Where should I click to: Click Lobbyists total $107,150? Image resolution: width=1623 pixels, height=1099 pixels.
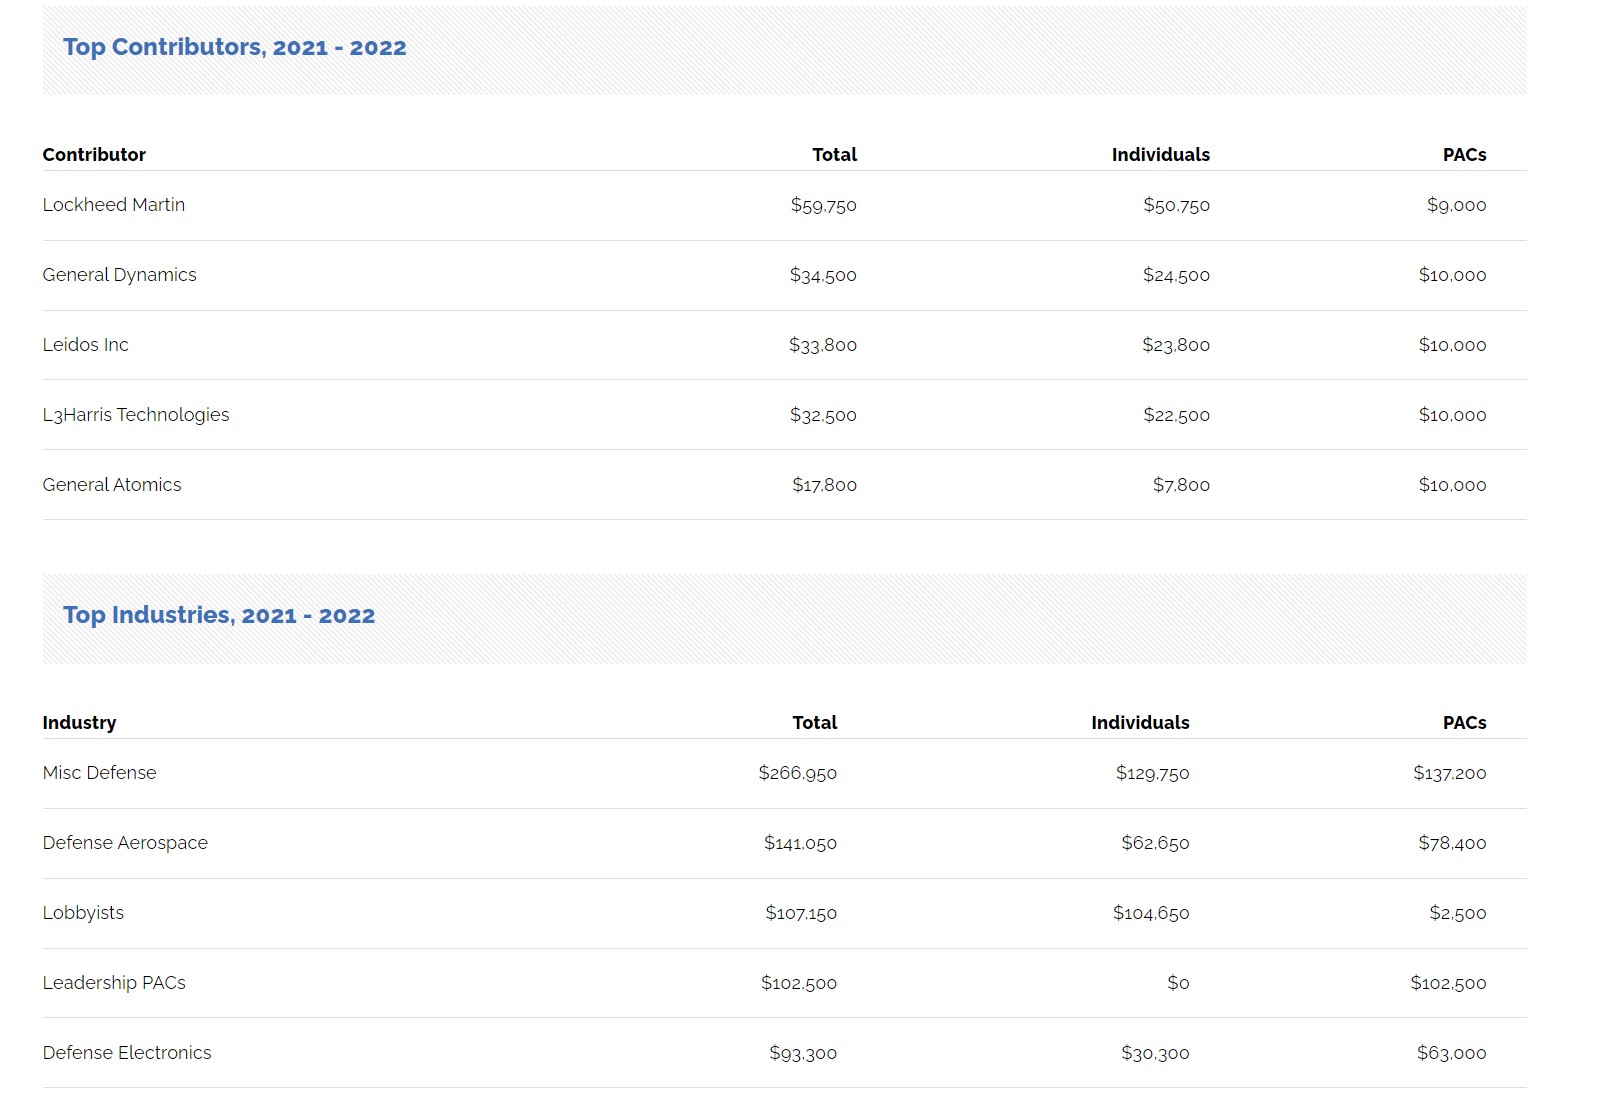801,913
